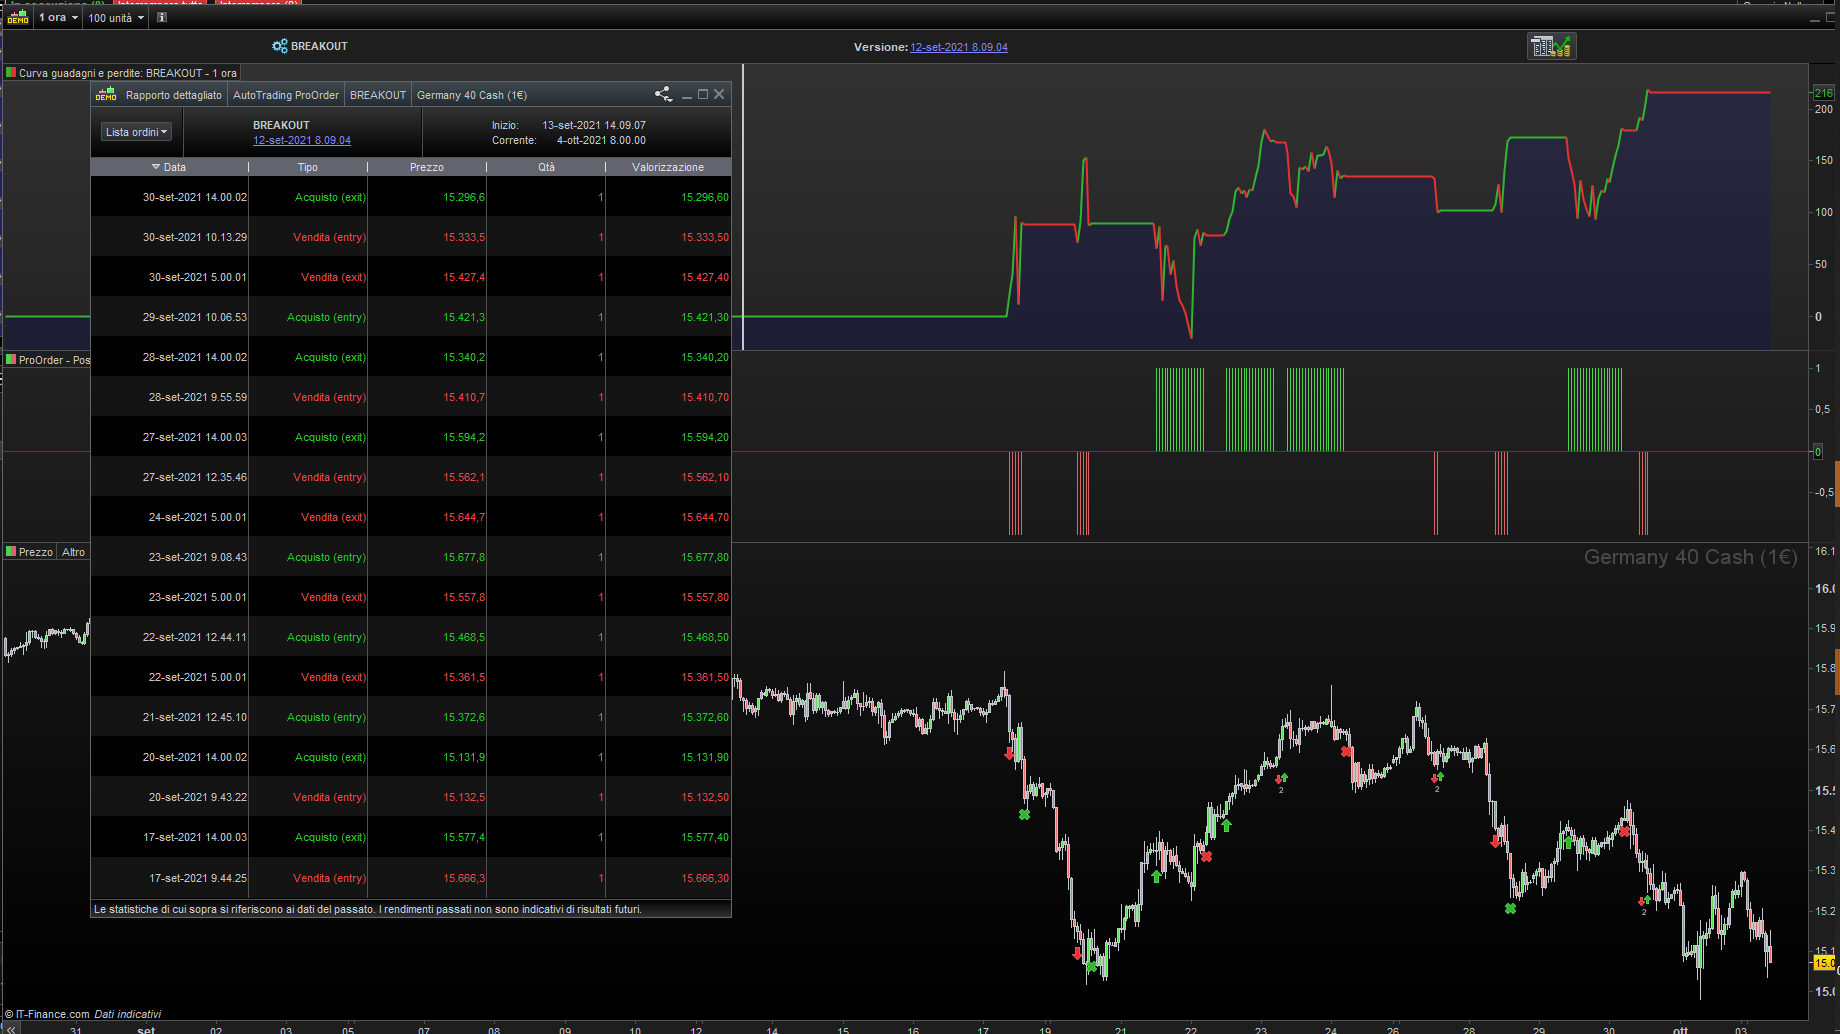
Task: Select the 24-set-2021 5.00.01 row
Action: click(x=411, y=517)
